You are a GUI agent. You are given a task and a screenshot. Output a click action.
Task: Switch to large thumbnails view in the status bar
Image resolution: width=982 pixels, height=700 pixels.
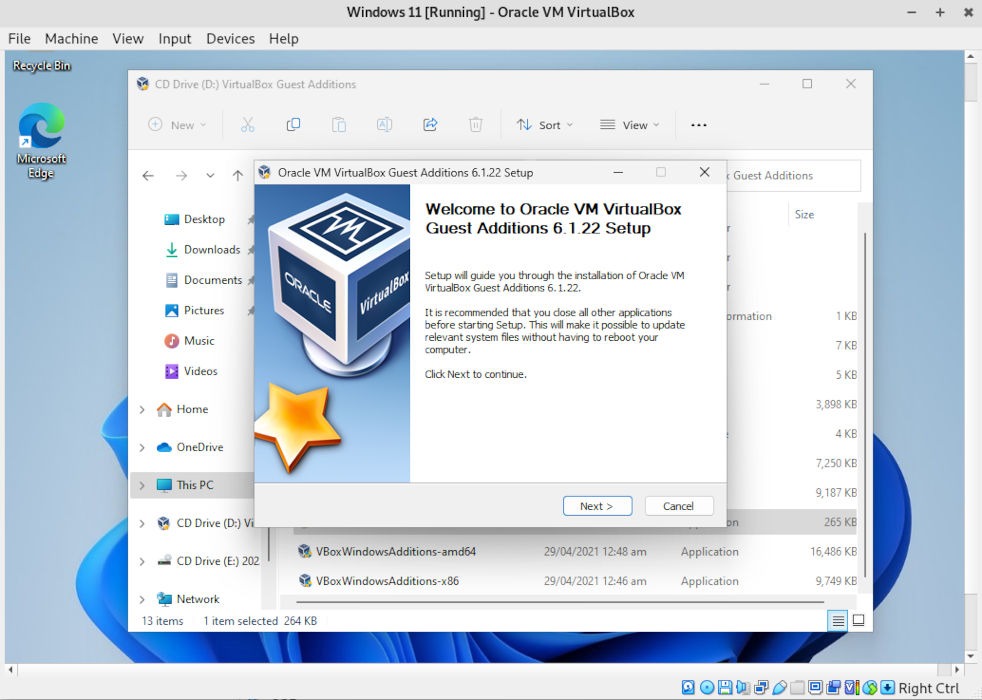858,620
